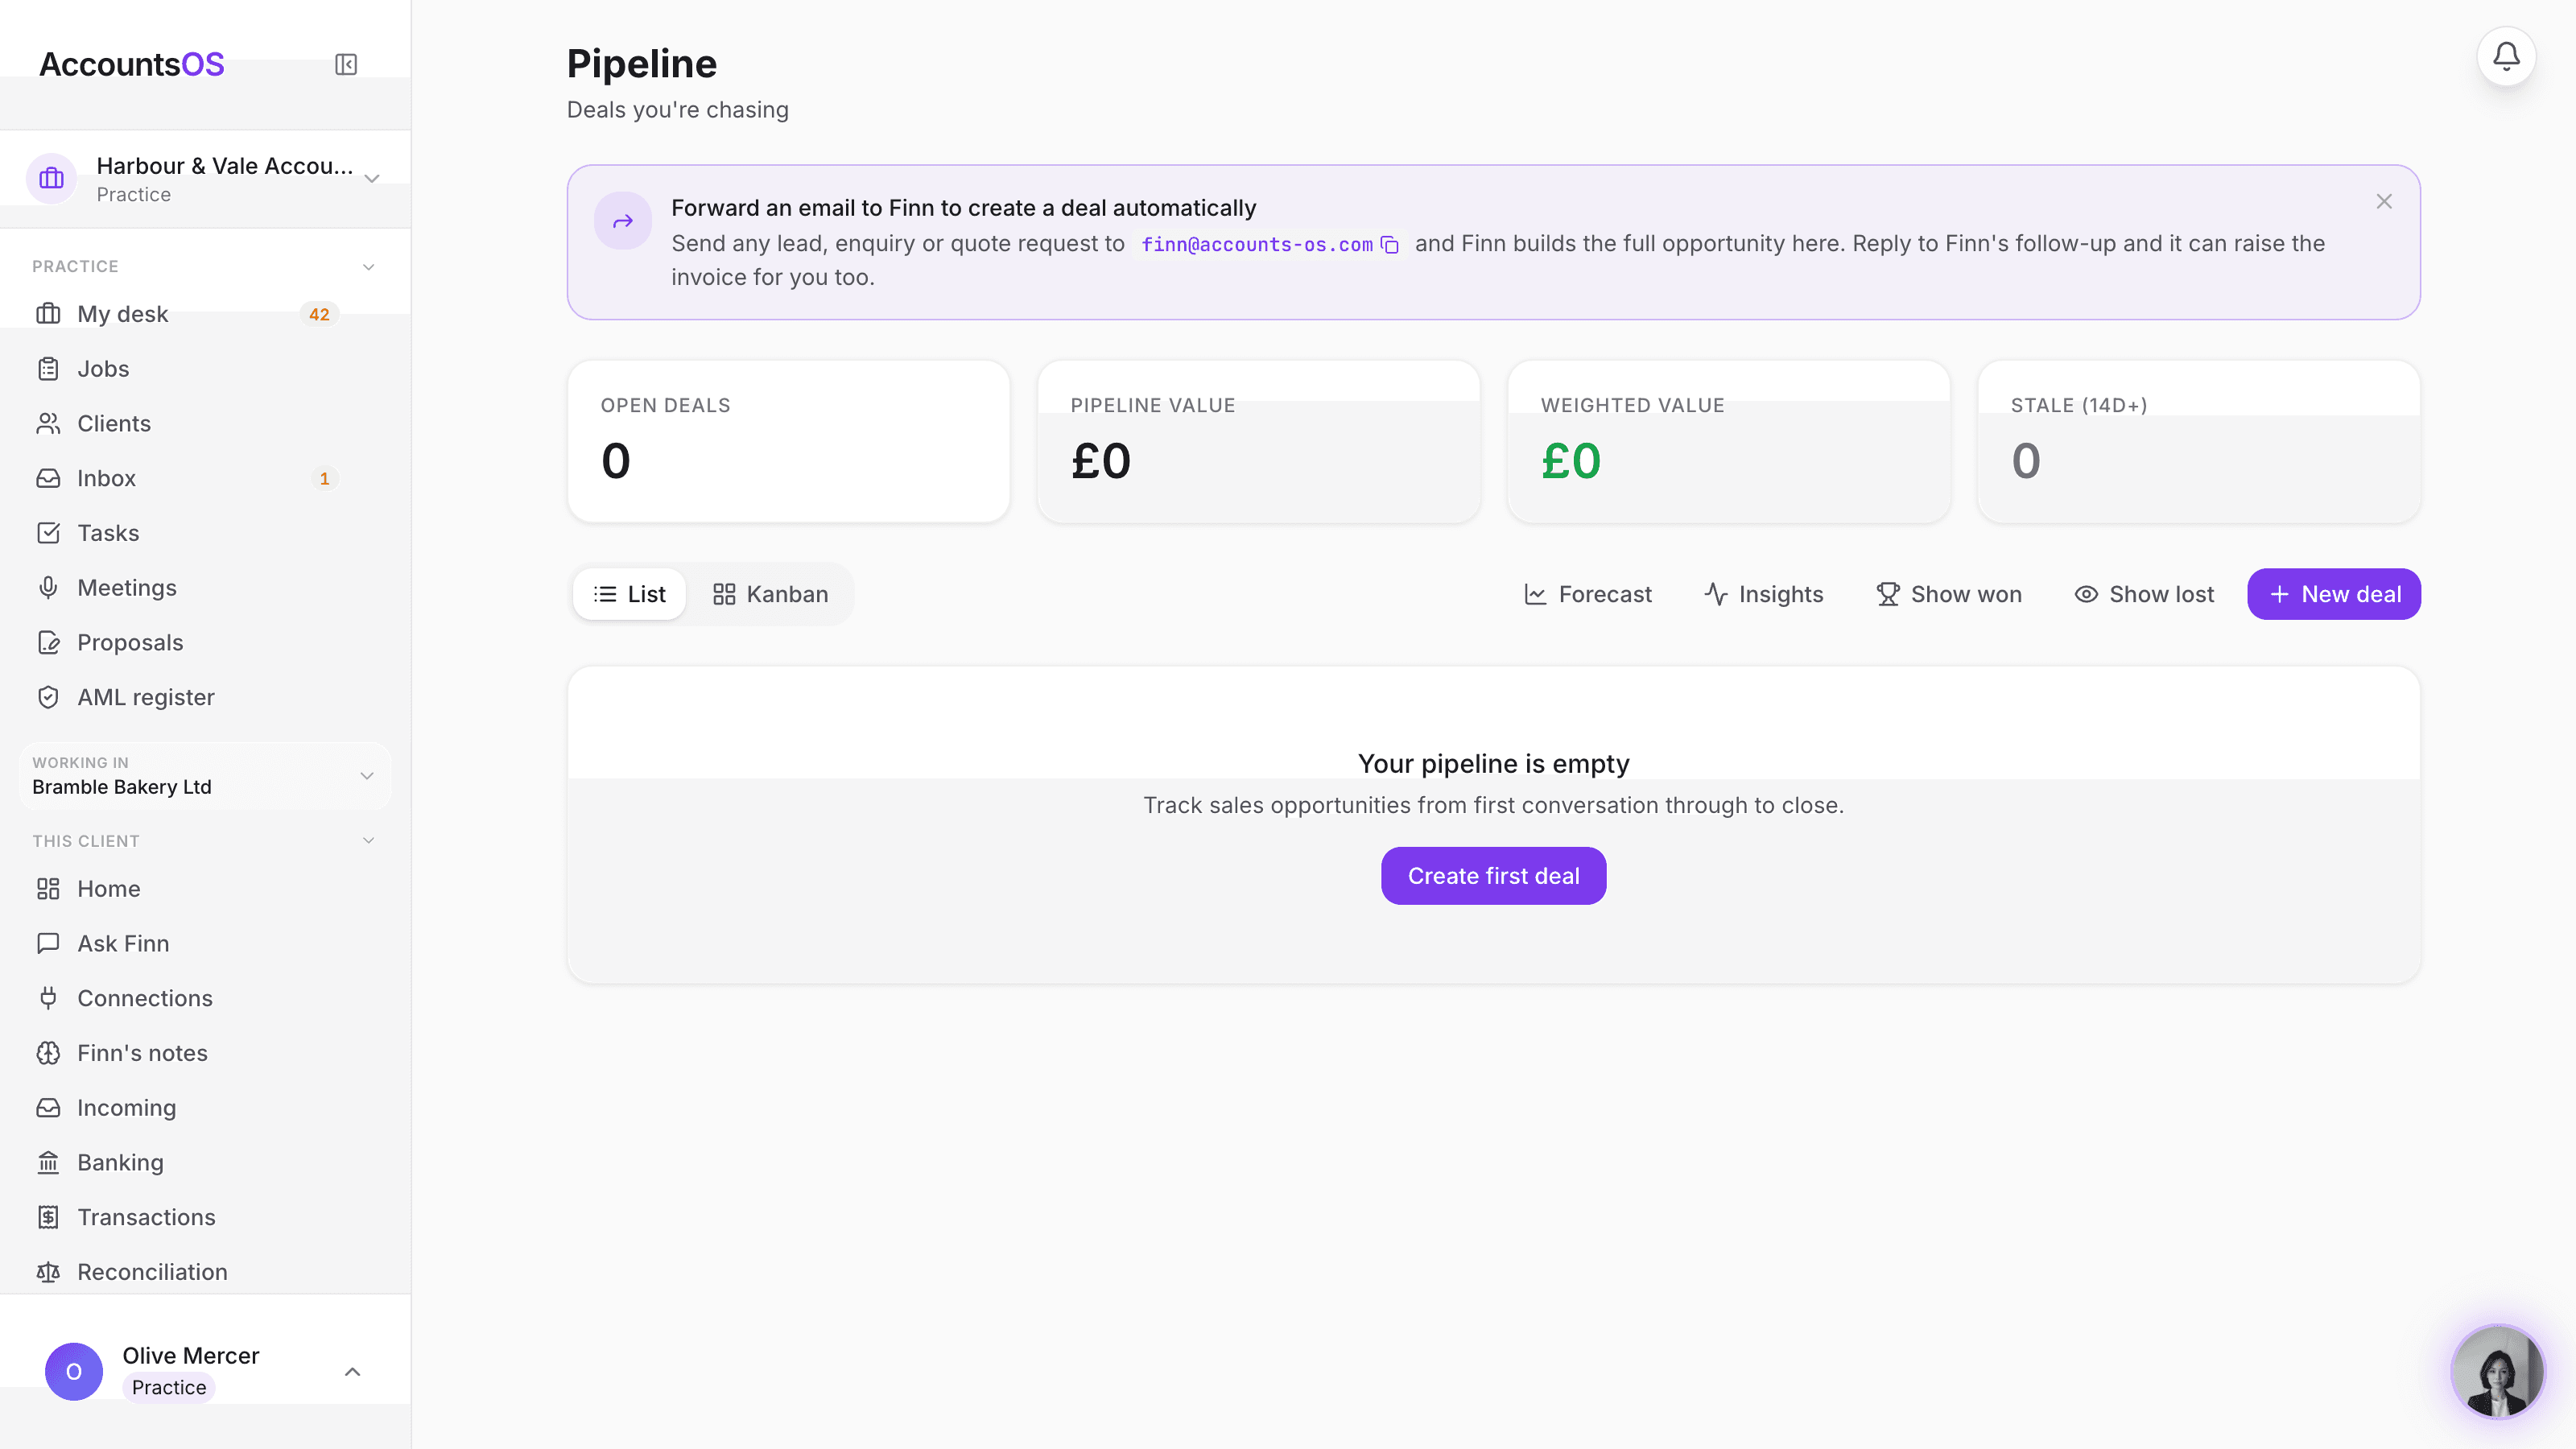The width and height of the screenshot is (2576, 1449).
Task: Open the notifications bell
Action: (2506, 57)
